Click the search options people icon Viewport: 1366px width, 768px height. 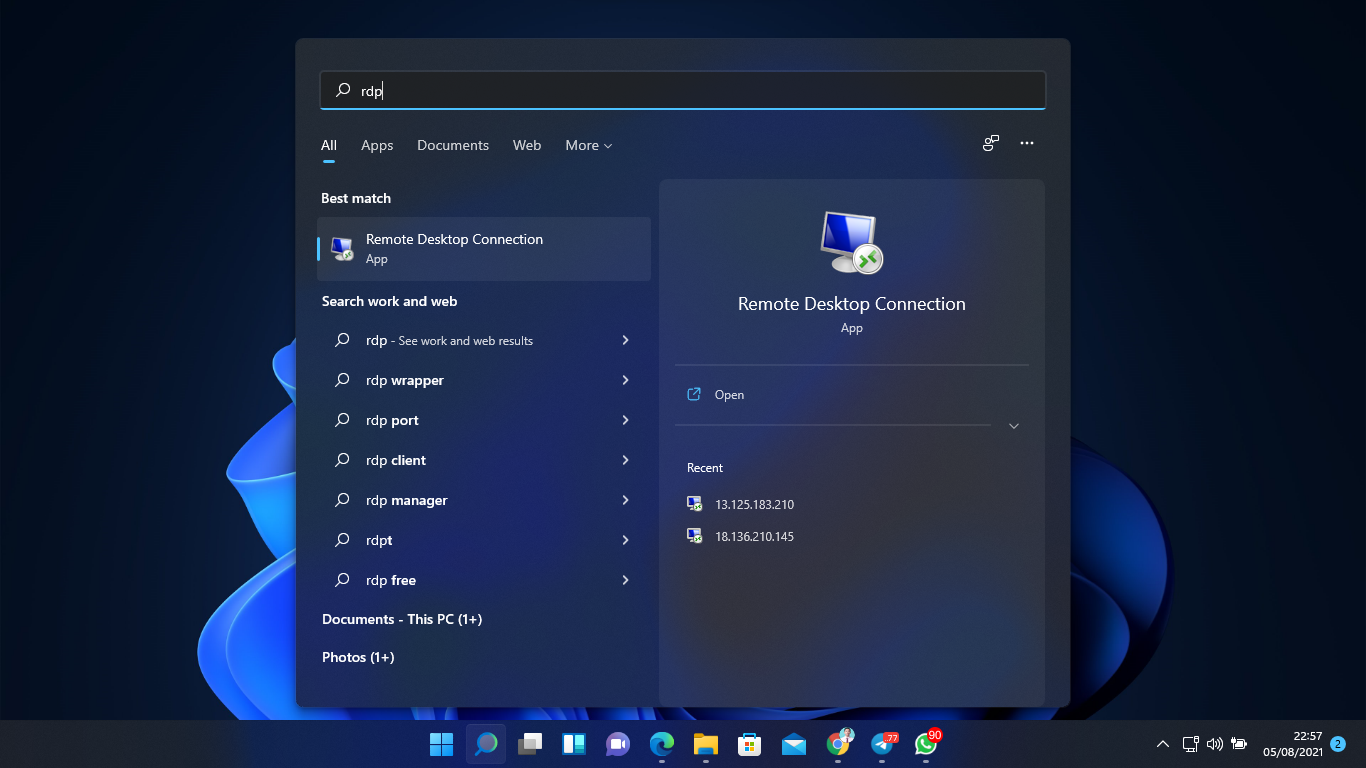click(991, 143)
